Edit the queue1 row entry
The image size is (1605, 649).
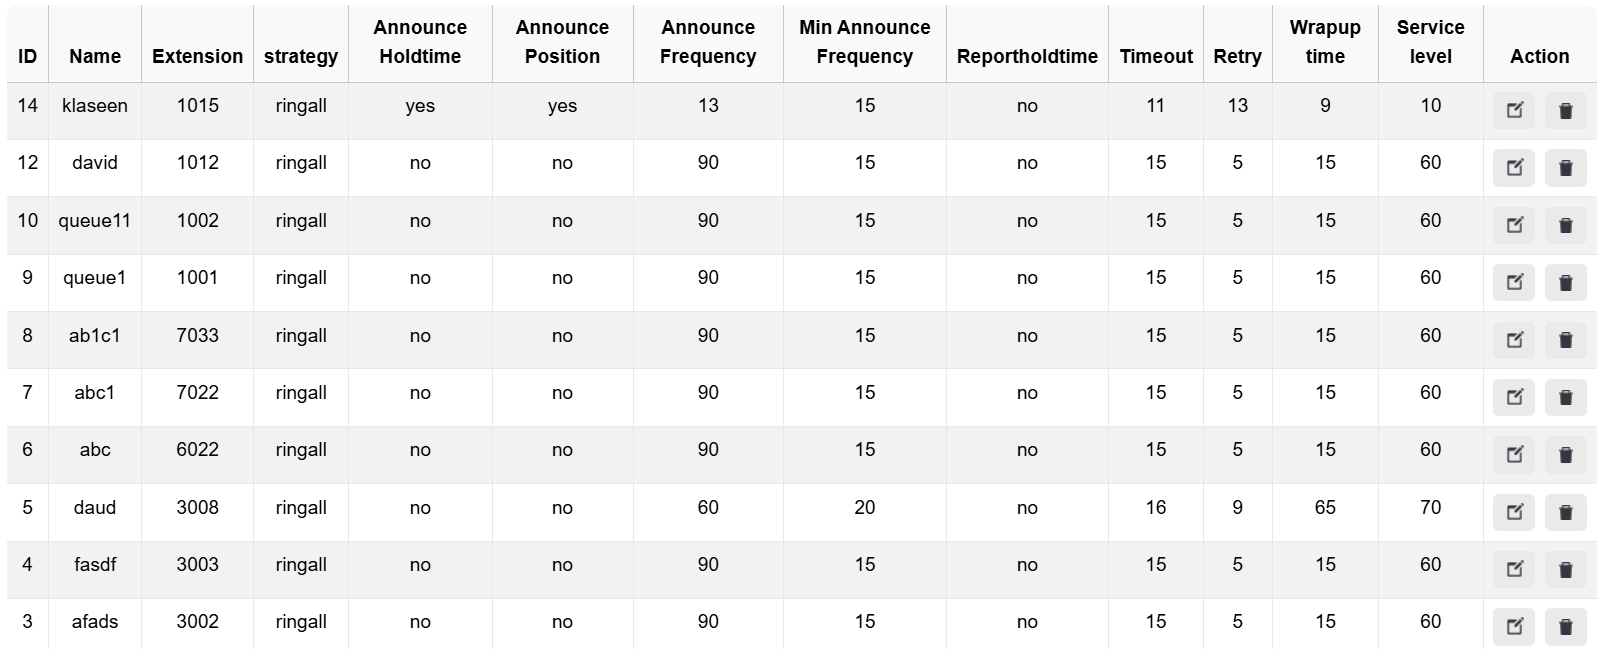pos(1514,282)
